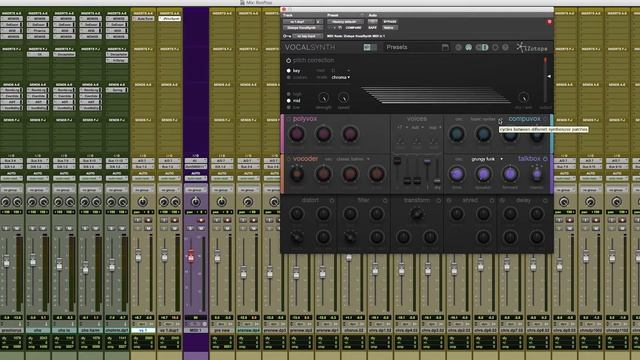Toggle the pitch correction power button
Image resolution: width=640 pixels, height=360 pixels.
tap(288, 60)
